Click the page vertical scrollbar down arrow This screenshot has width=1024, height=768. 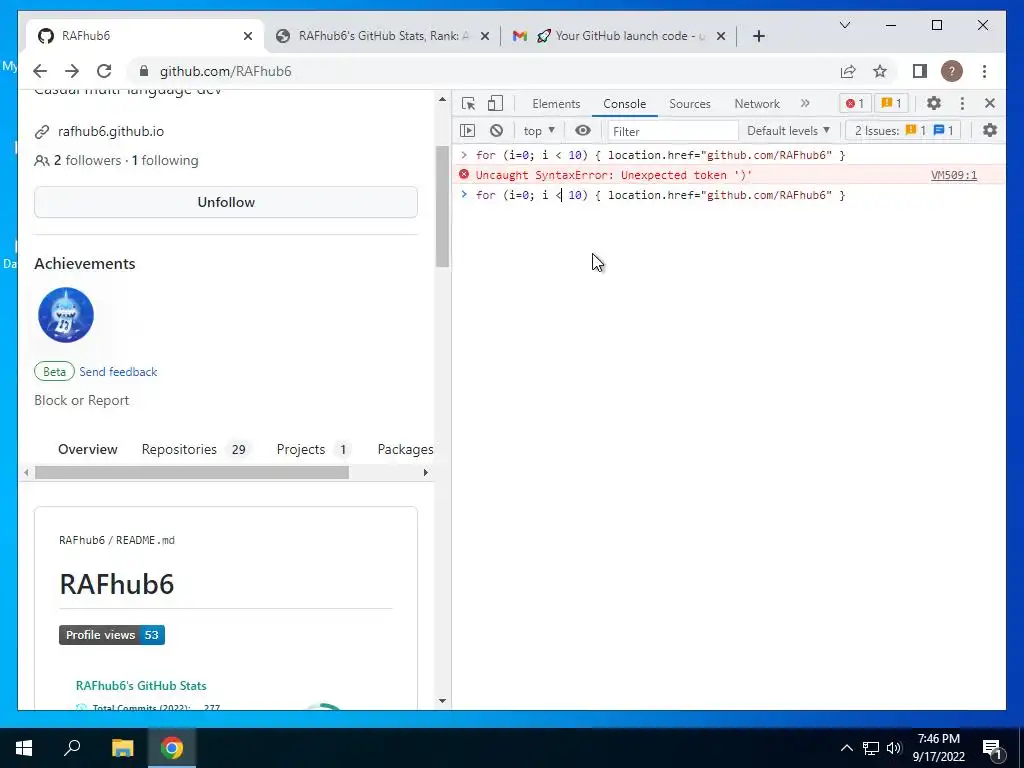(x=442, y=701)
